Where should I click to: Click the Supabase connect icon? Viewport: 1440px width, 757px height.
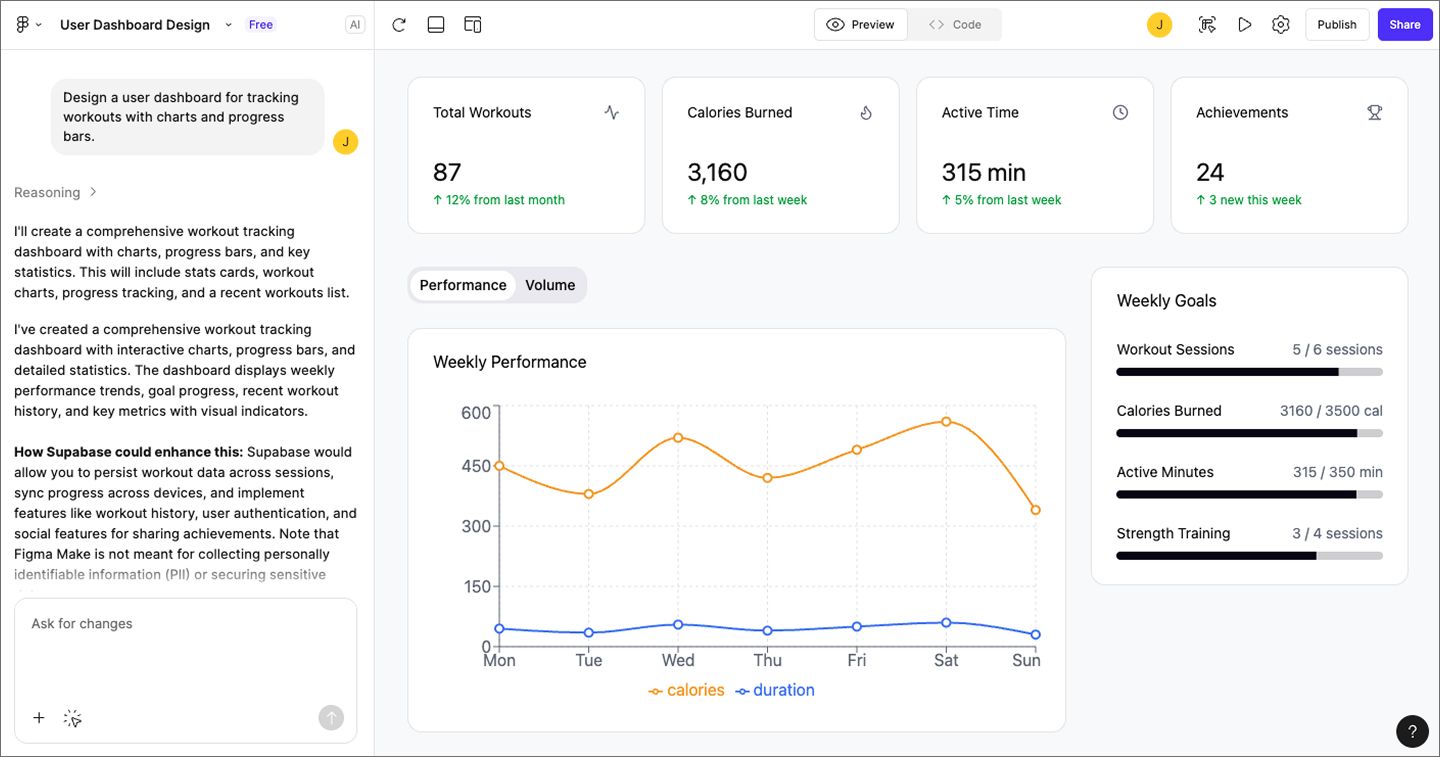pyautogui.click(x=1207, y=24)
